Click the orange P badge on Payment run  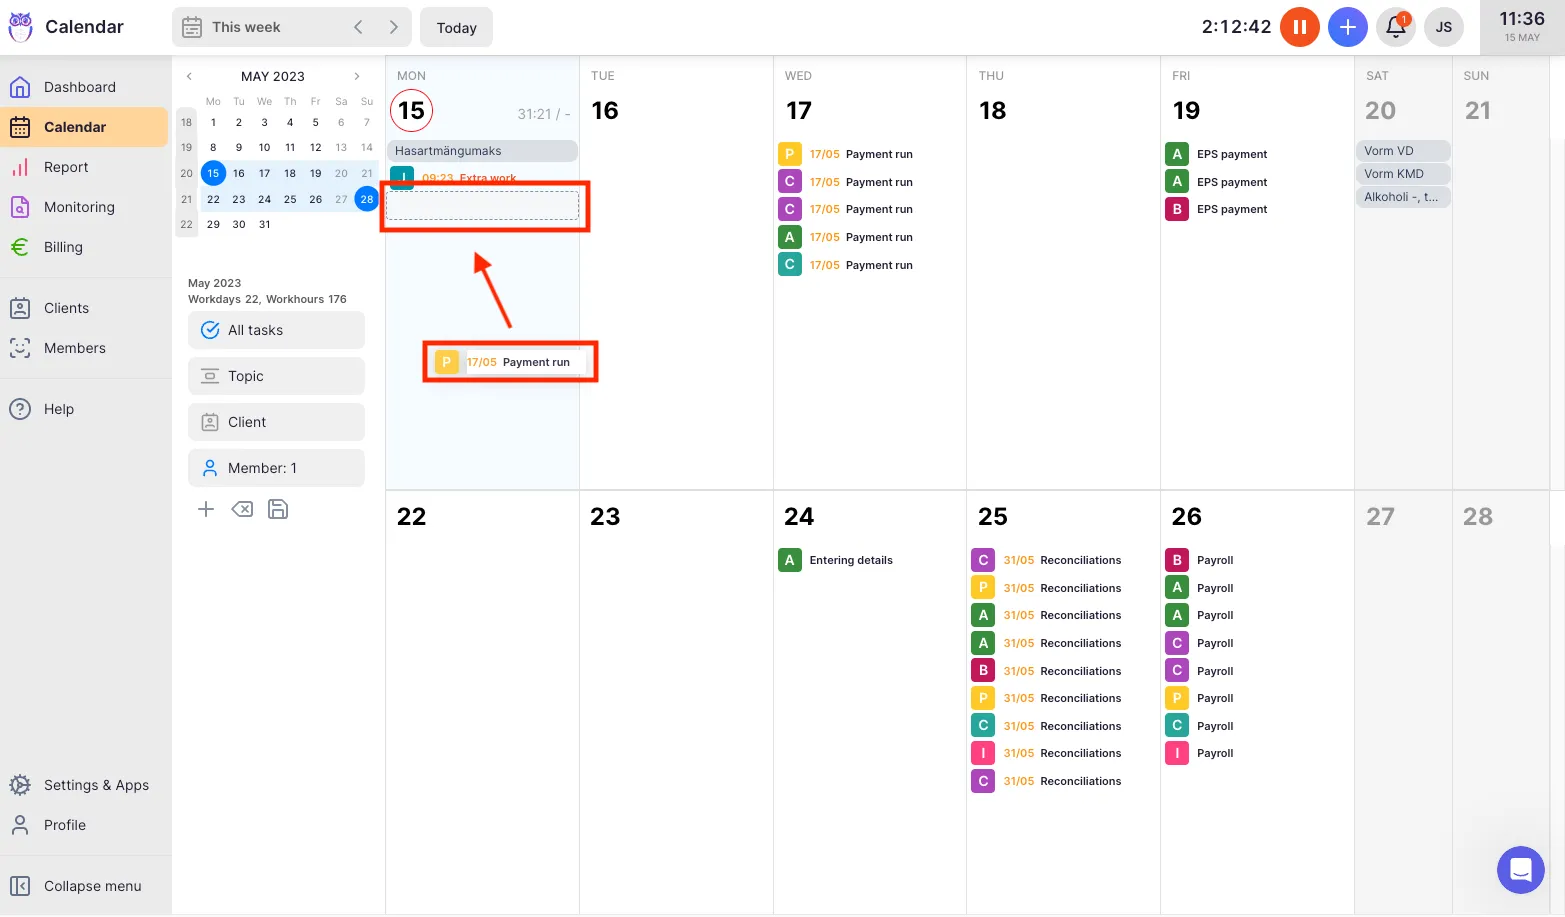447,362
